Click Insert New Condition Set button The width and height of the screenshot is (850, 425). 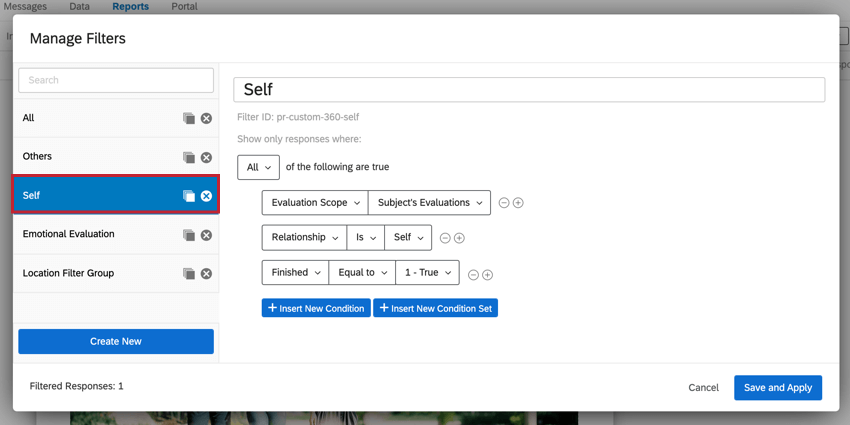[435, 308]
